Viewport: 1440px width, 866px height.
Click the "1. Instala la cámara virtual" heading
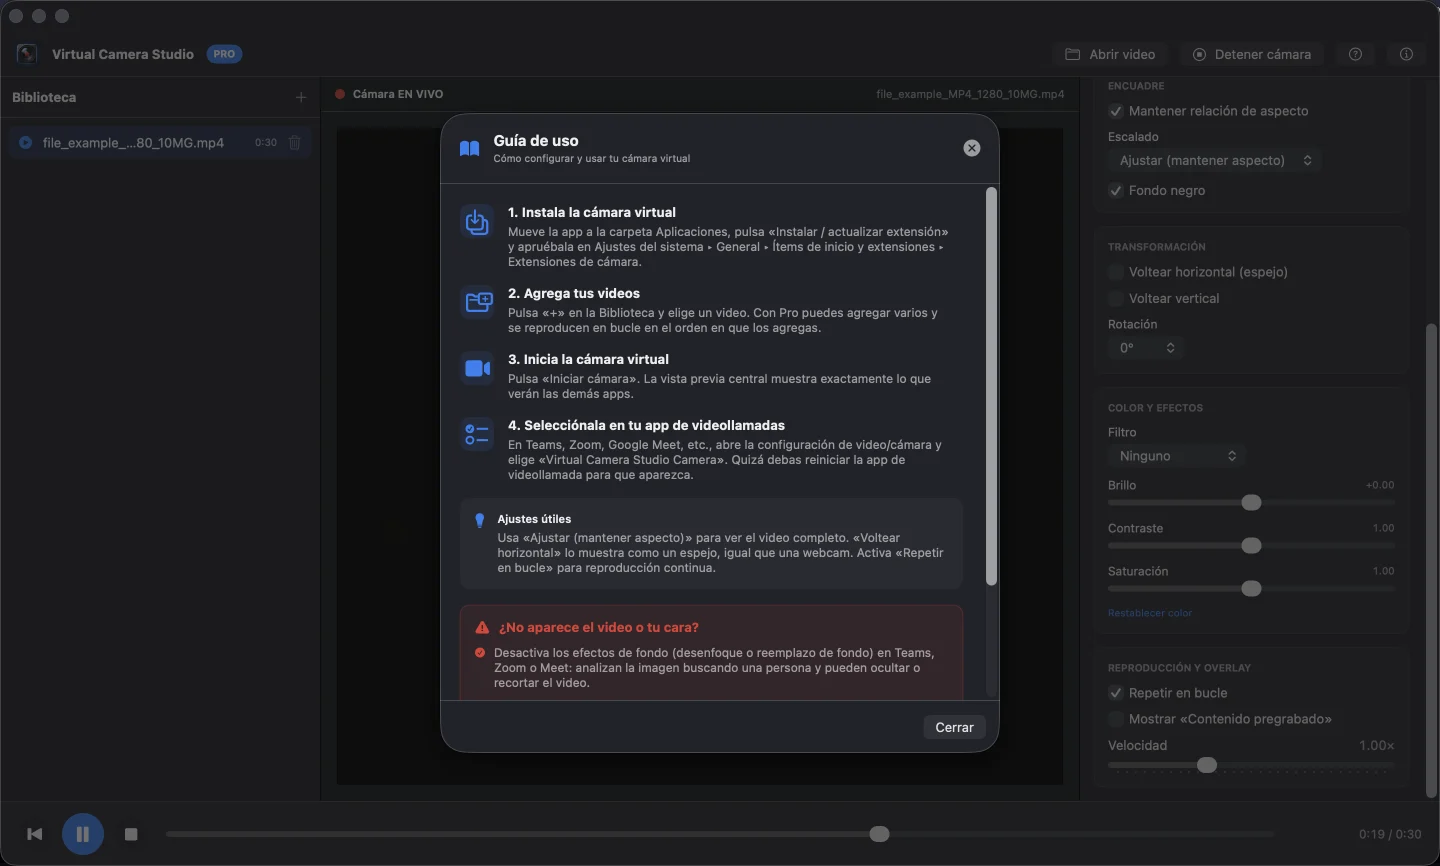592,212
